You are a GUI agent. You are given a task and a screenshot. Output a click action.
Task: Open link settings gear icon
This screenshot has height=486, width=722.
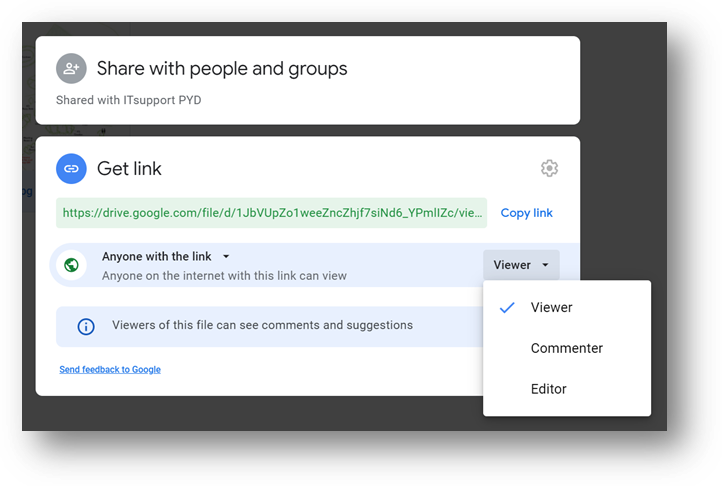pos(549,168)
